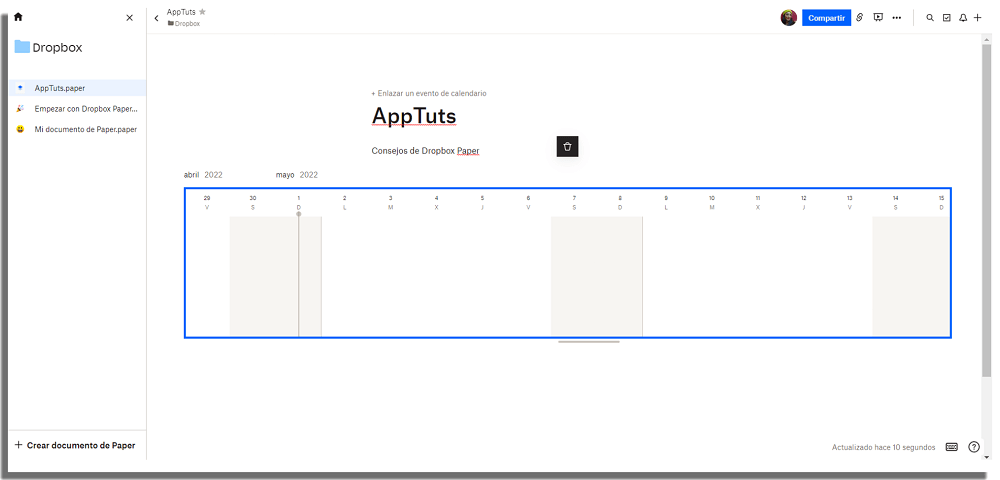1000x480 pixels.
Task: Select day 30 S in the timeline
Action: [x=253, y=203]
